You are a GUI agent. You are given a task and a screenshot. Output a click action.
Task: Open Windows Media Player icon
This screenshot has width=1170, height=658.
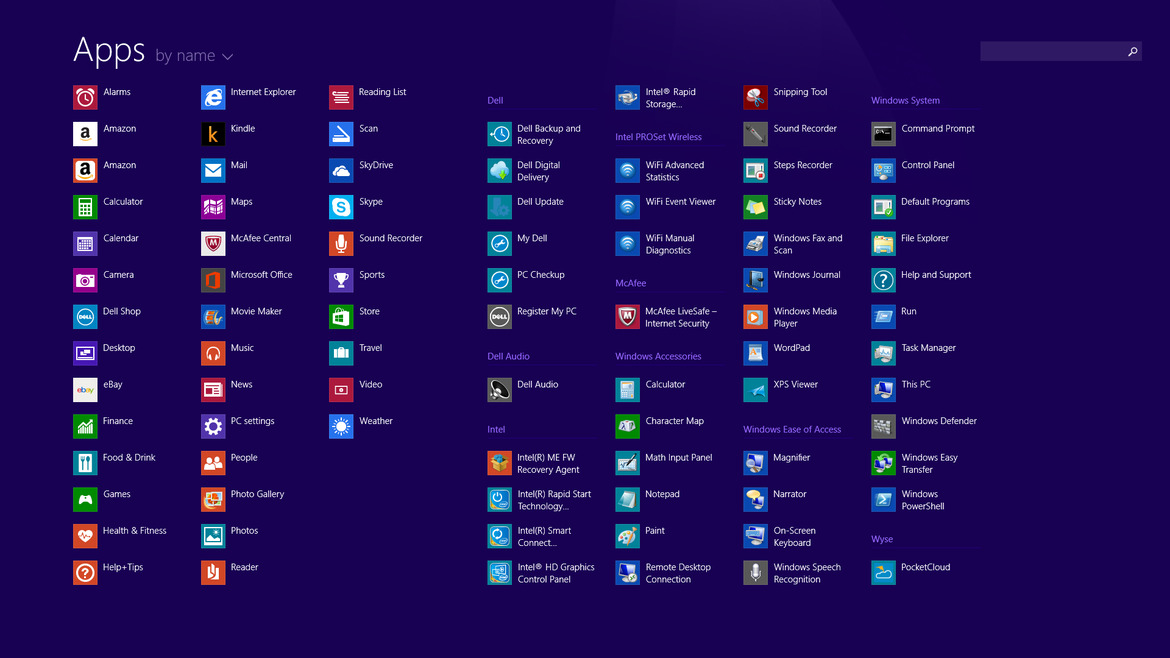tap(755, 316)
